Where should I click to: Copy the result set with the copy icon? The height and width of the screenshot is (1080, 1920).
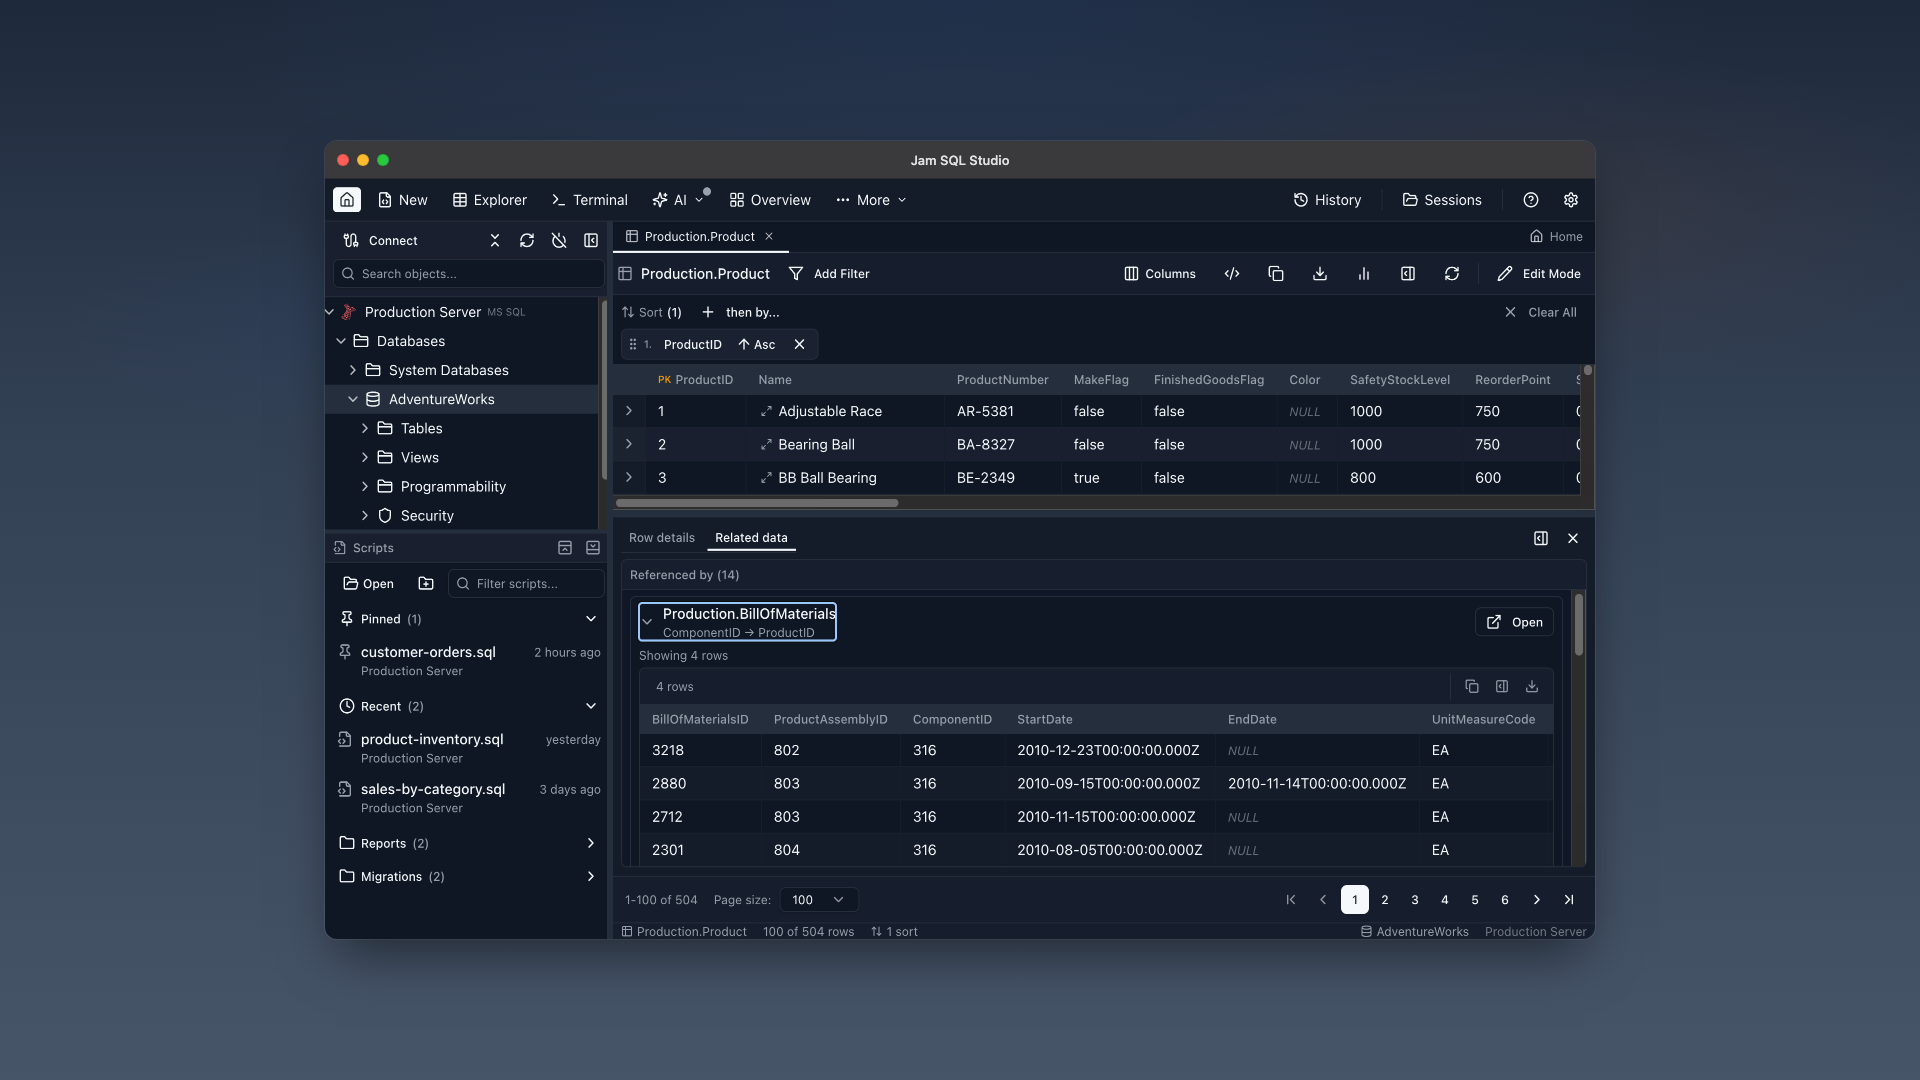[1275, 273]
